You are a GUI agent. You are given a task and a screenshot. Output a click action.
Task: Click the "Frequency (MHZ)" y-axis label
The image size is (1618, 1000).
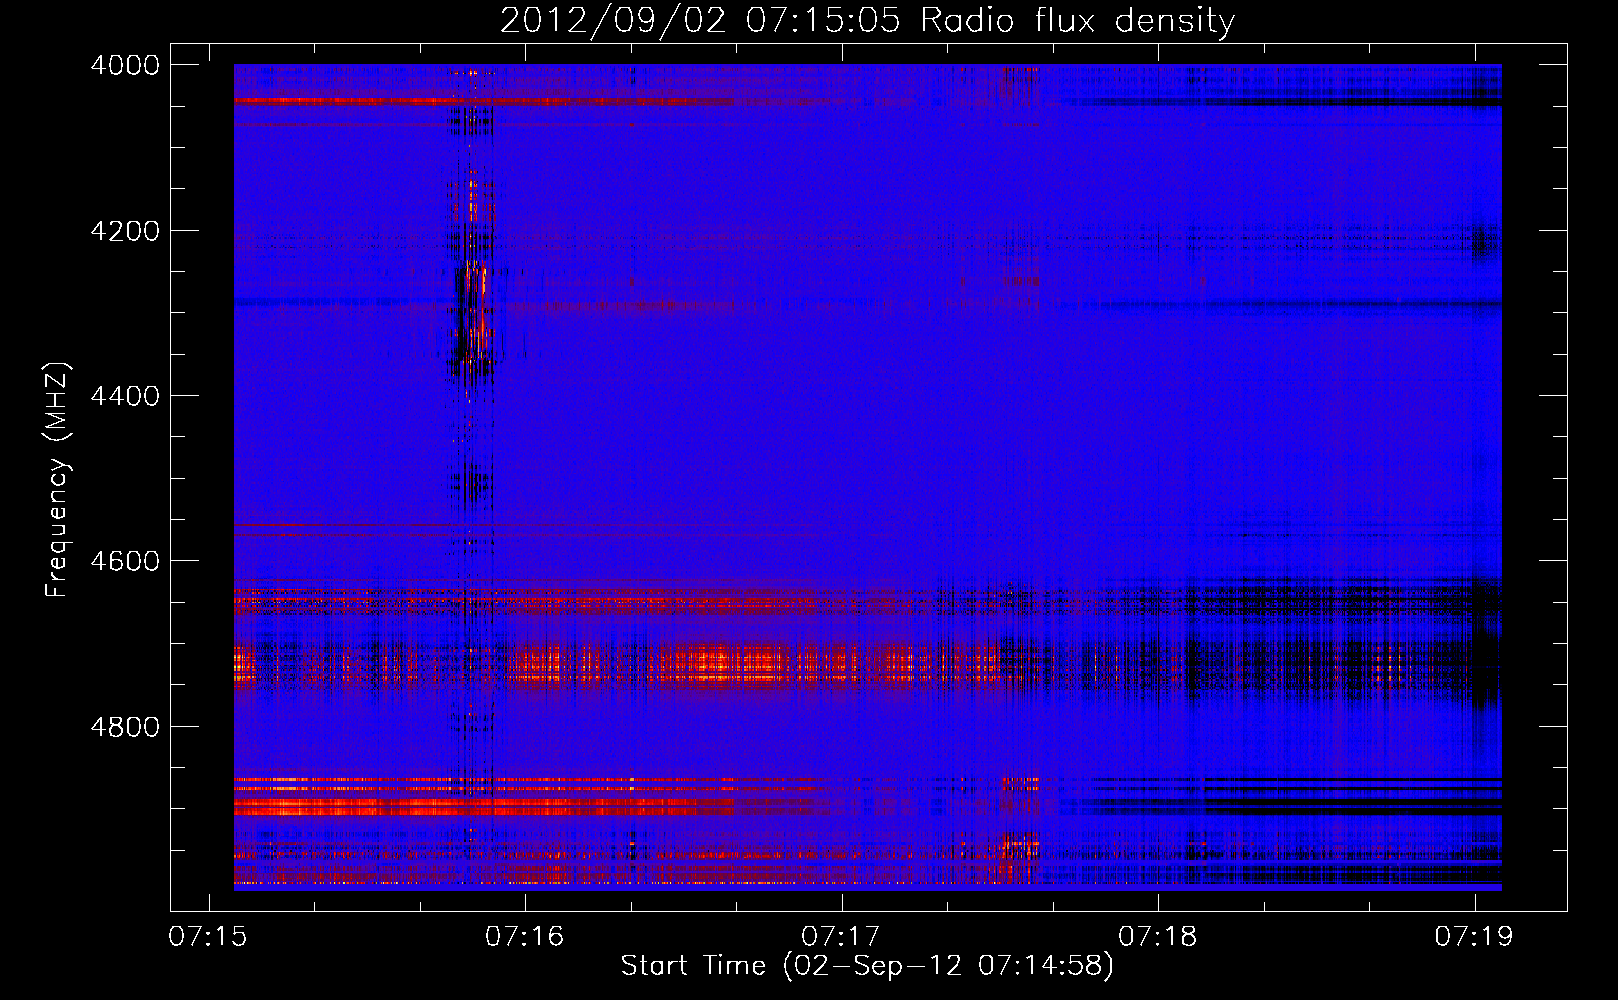pos(58,480)
